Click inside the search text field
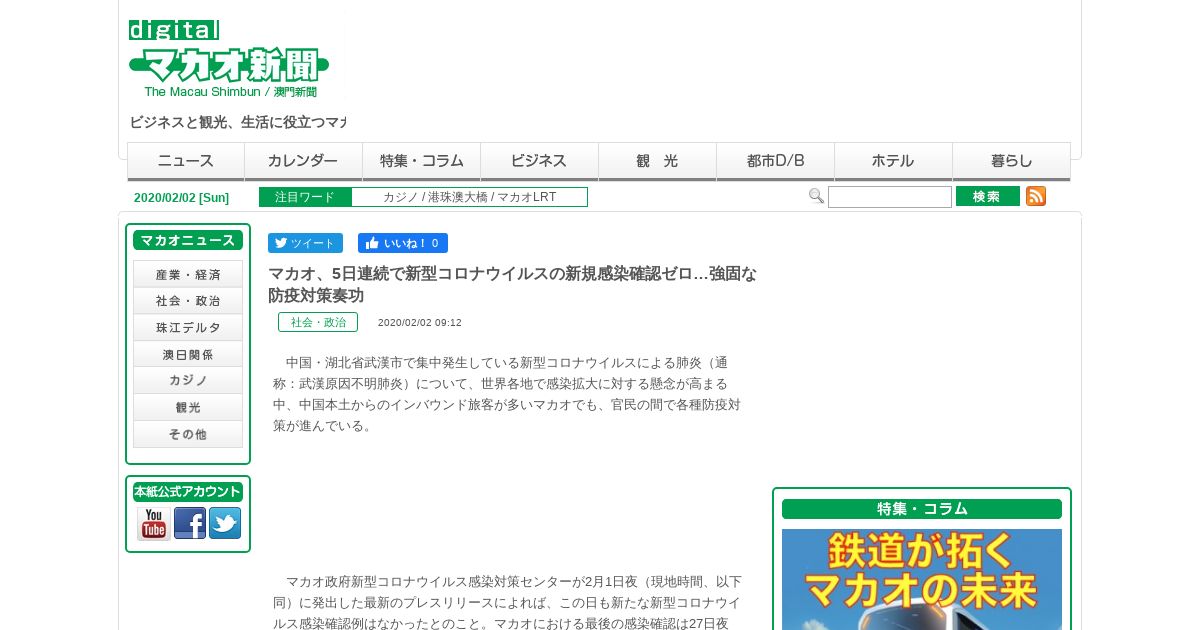This screenshot has height=630, width=1200. [890, 197]
